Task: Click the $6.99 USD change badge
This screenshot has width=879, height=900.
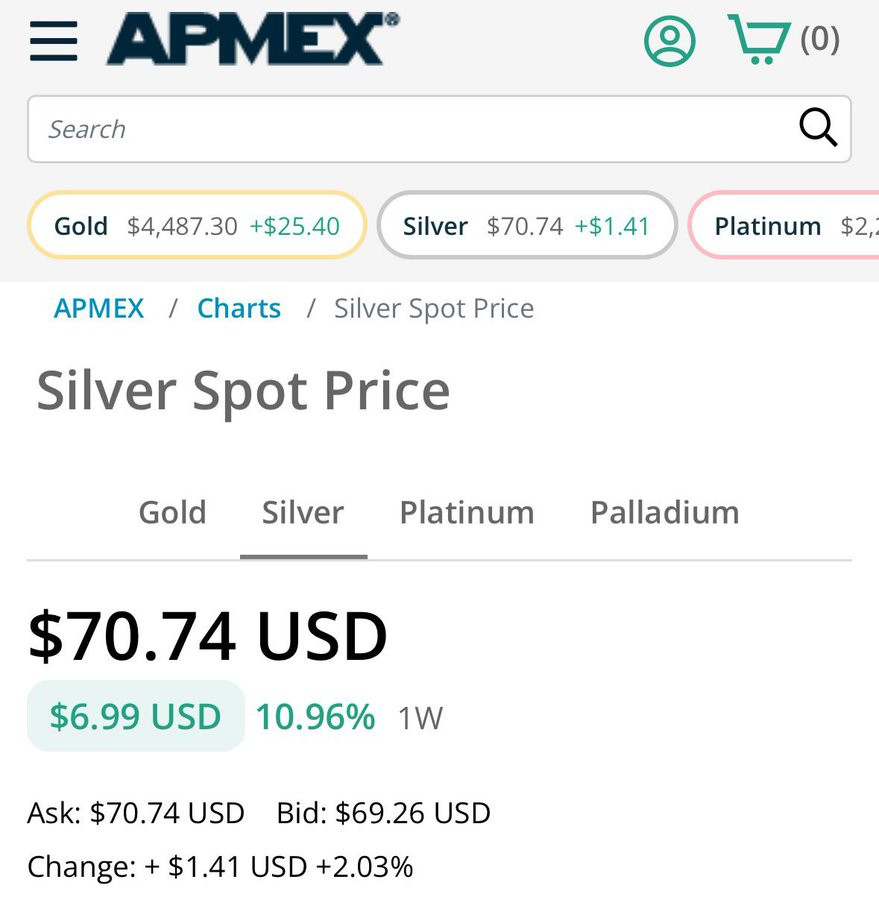Action: [x=136, y=716]
